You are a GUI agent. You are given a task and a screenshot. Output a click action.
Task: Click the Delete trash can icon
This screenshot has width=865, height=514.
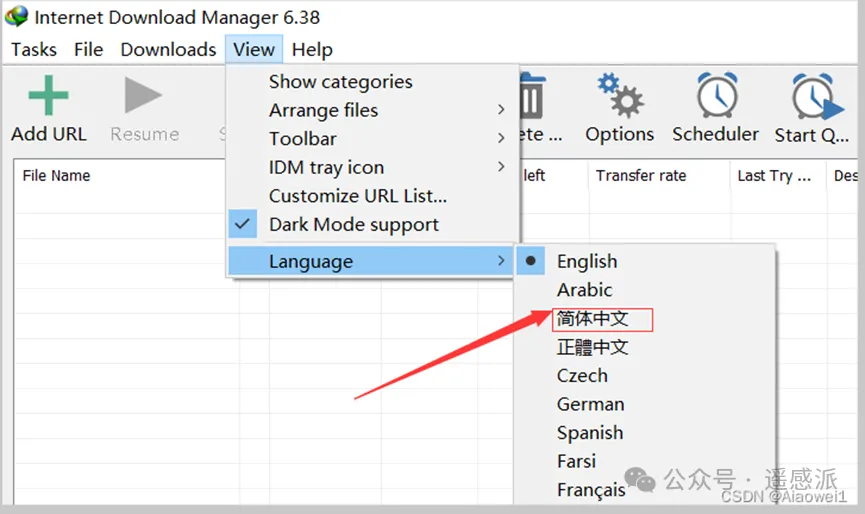pyautogui.click(x=532, y=96)
